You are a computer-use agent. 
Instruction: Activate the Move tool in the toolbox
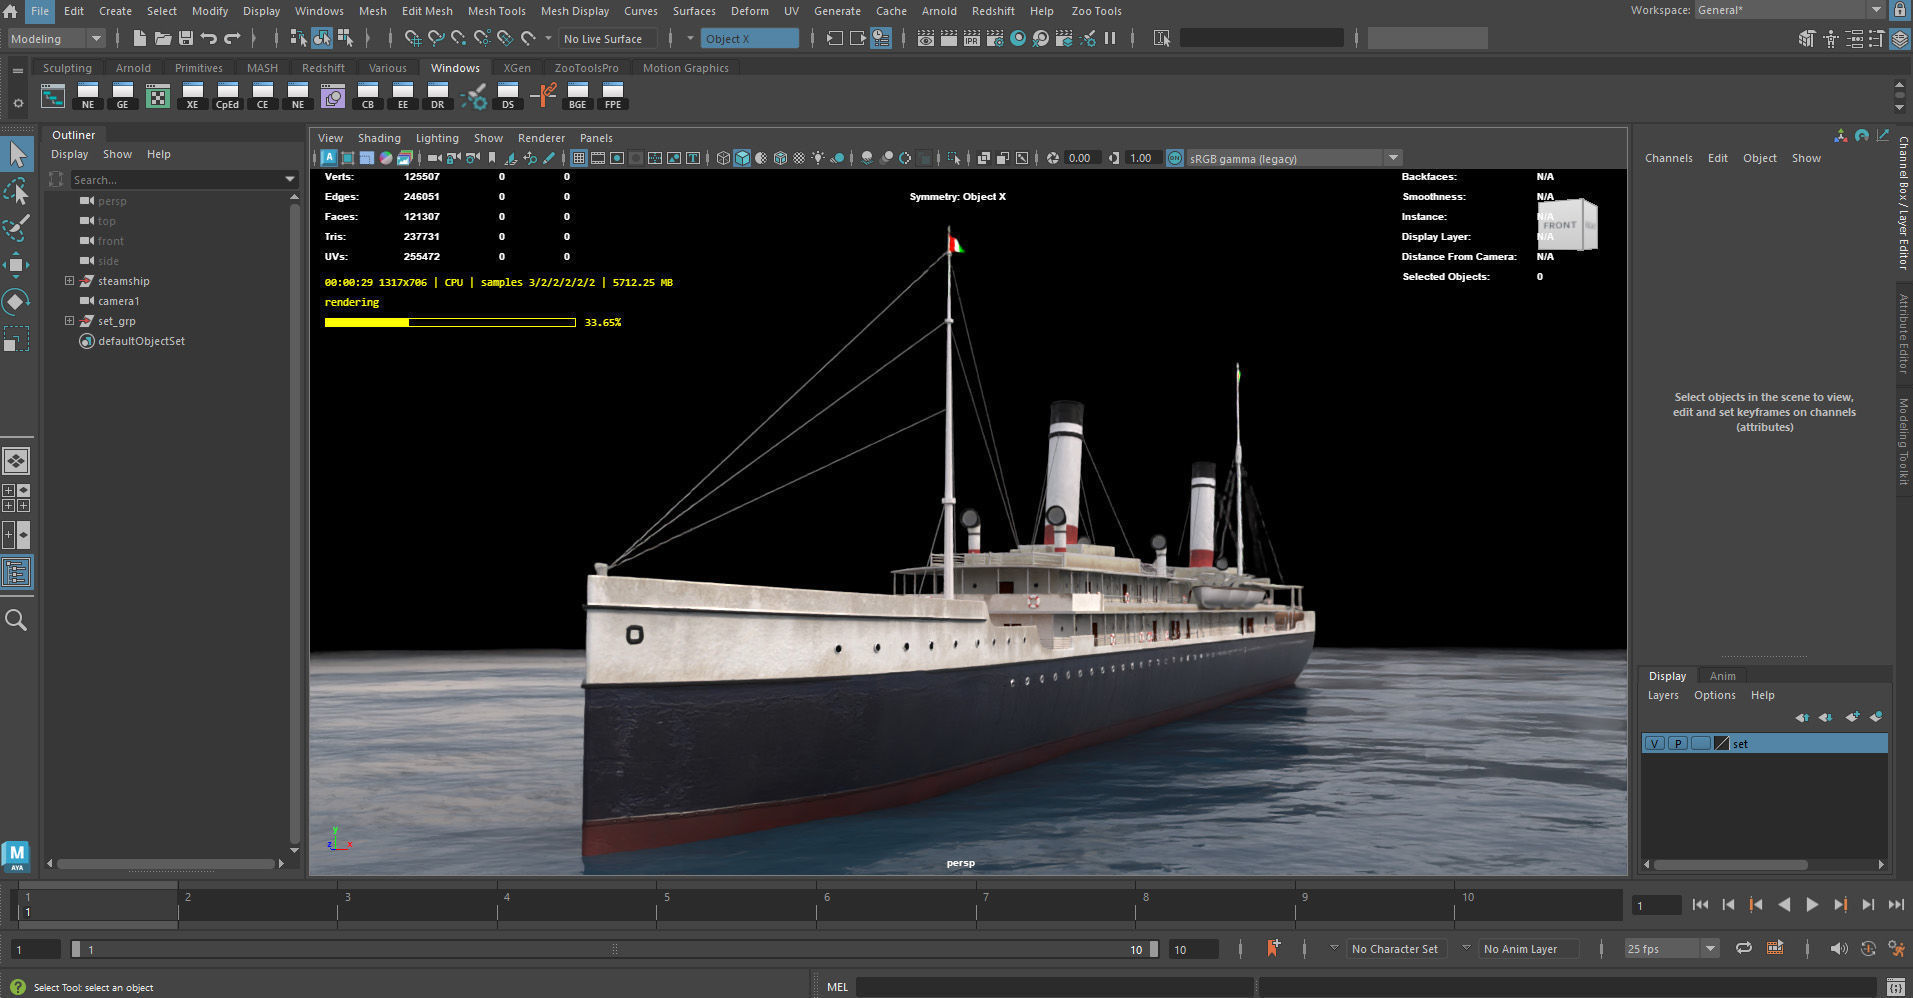pyautogui.click(x=17, y=264)
